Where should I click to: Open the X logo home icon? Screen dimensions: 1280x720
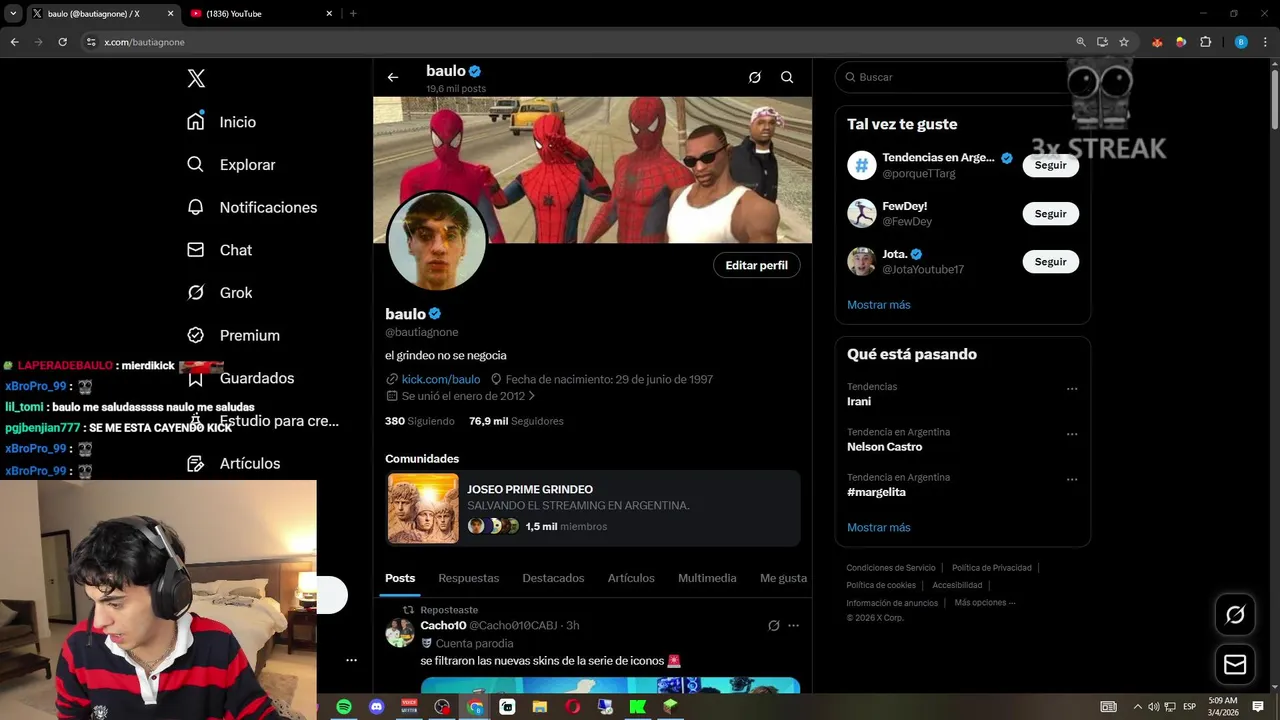(x=196, y=79)
